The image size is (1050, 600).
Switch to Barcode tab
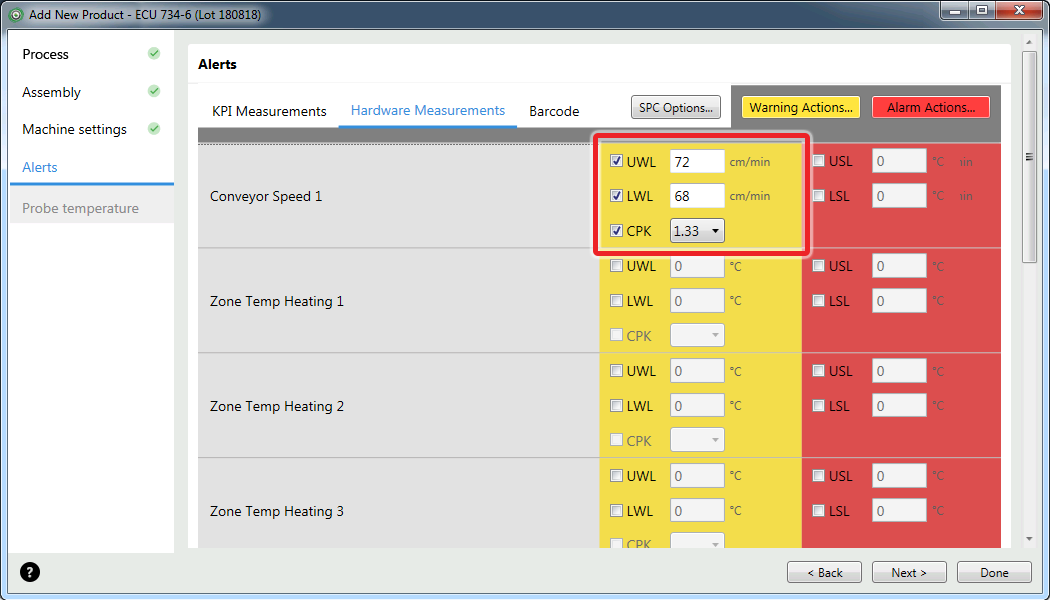[554, 111]
